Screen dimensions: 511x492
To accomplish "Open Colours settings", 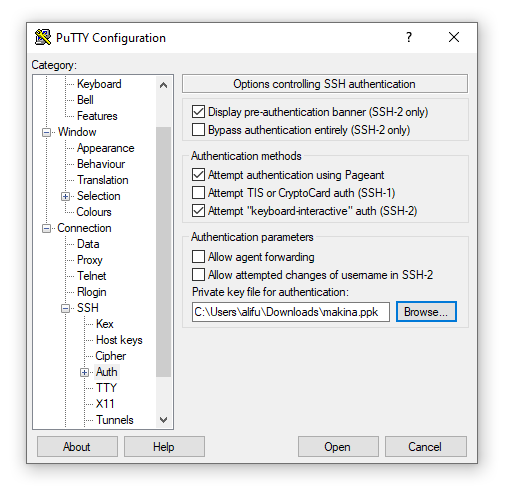I will coord(94,212).
